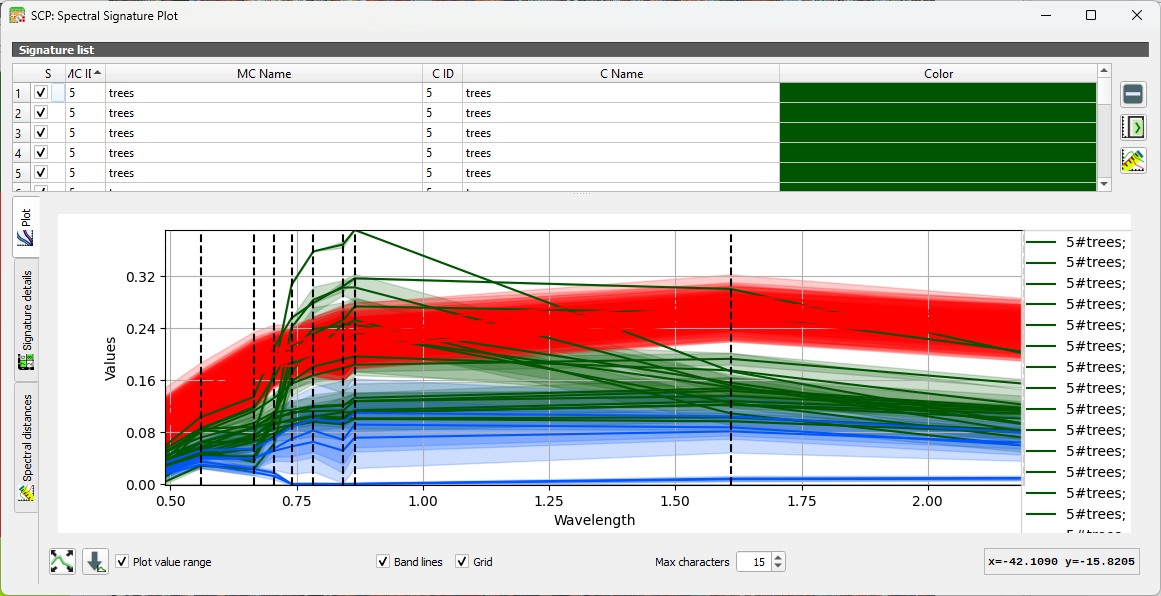
Task: Click the dark green color cell in row 2
Action: (937, 113)
